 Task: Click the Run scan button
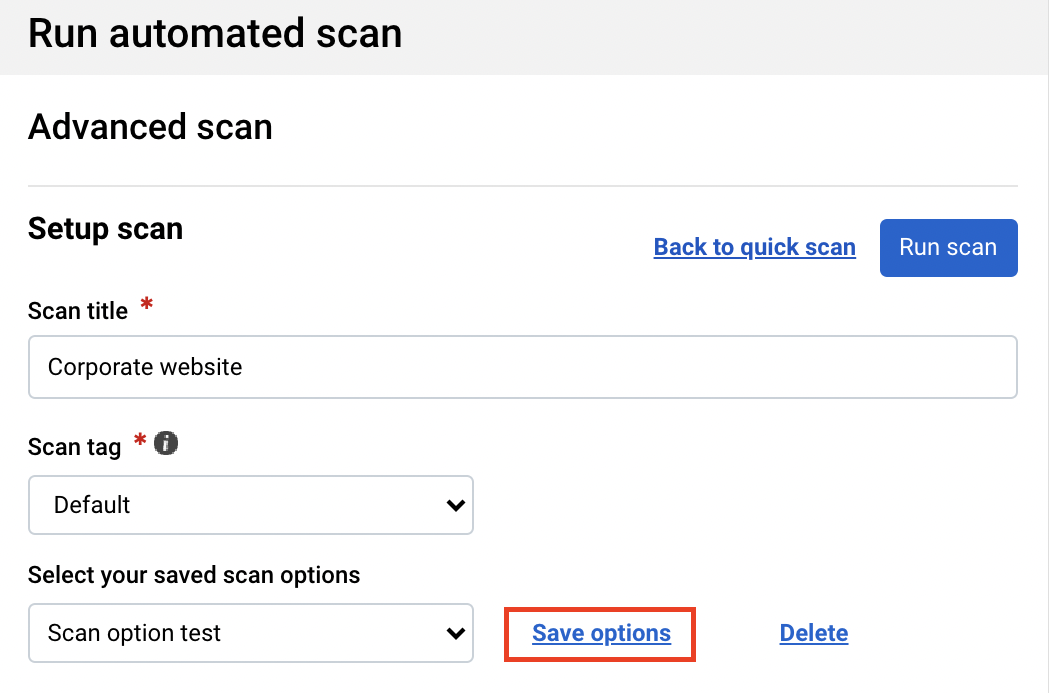tap(947, 247)
